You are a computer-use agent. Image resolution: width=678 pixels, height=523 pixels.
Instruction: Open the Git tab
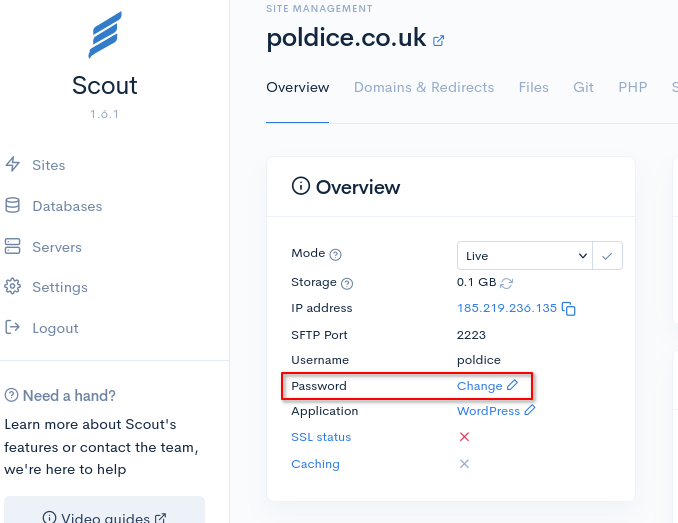pyautogui.click(x=584, y=87)
